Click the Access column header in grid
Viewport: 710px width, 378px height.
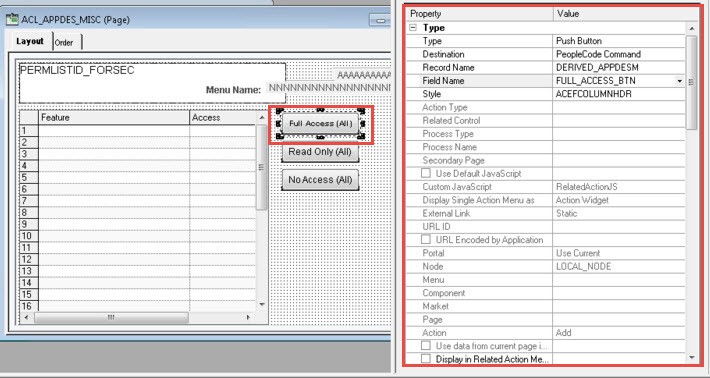click(223, 117)
